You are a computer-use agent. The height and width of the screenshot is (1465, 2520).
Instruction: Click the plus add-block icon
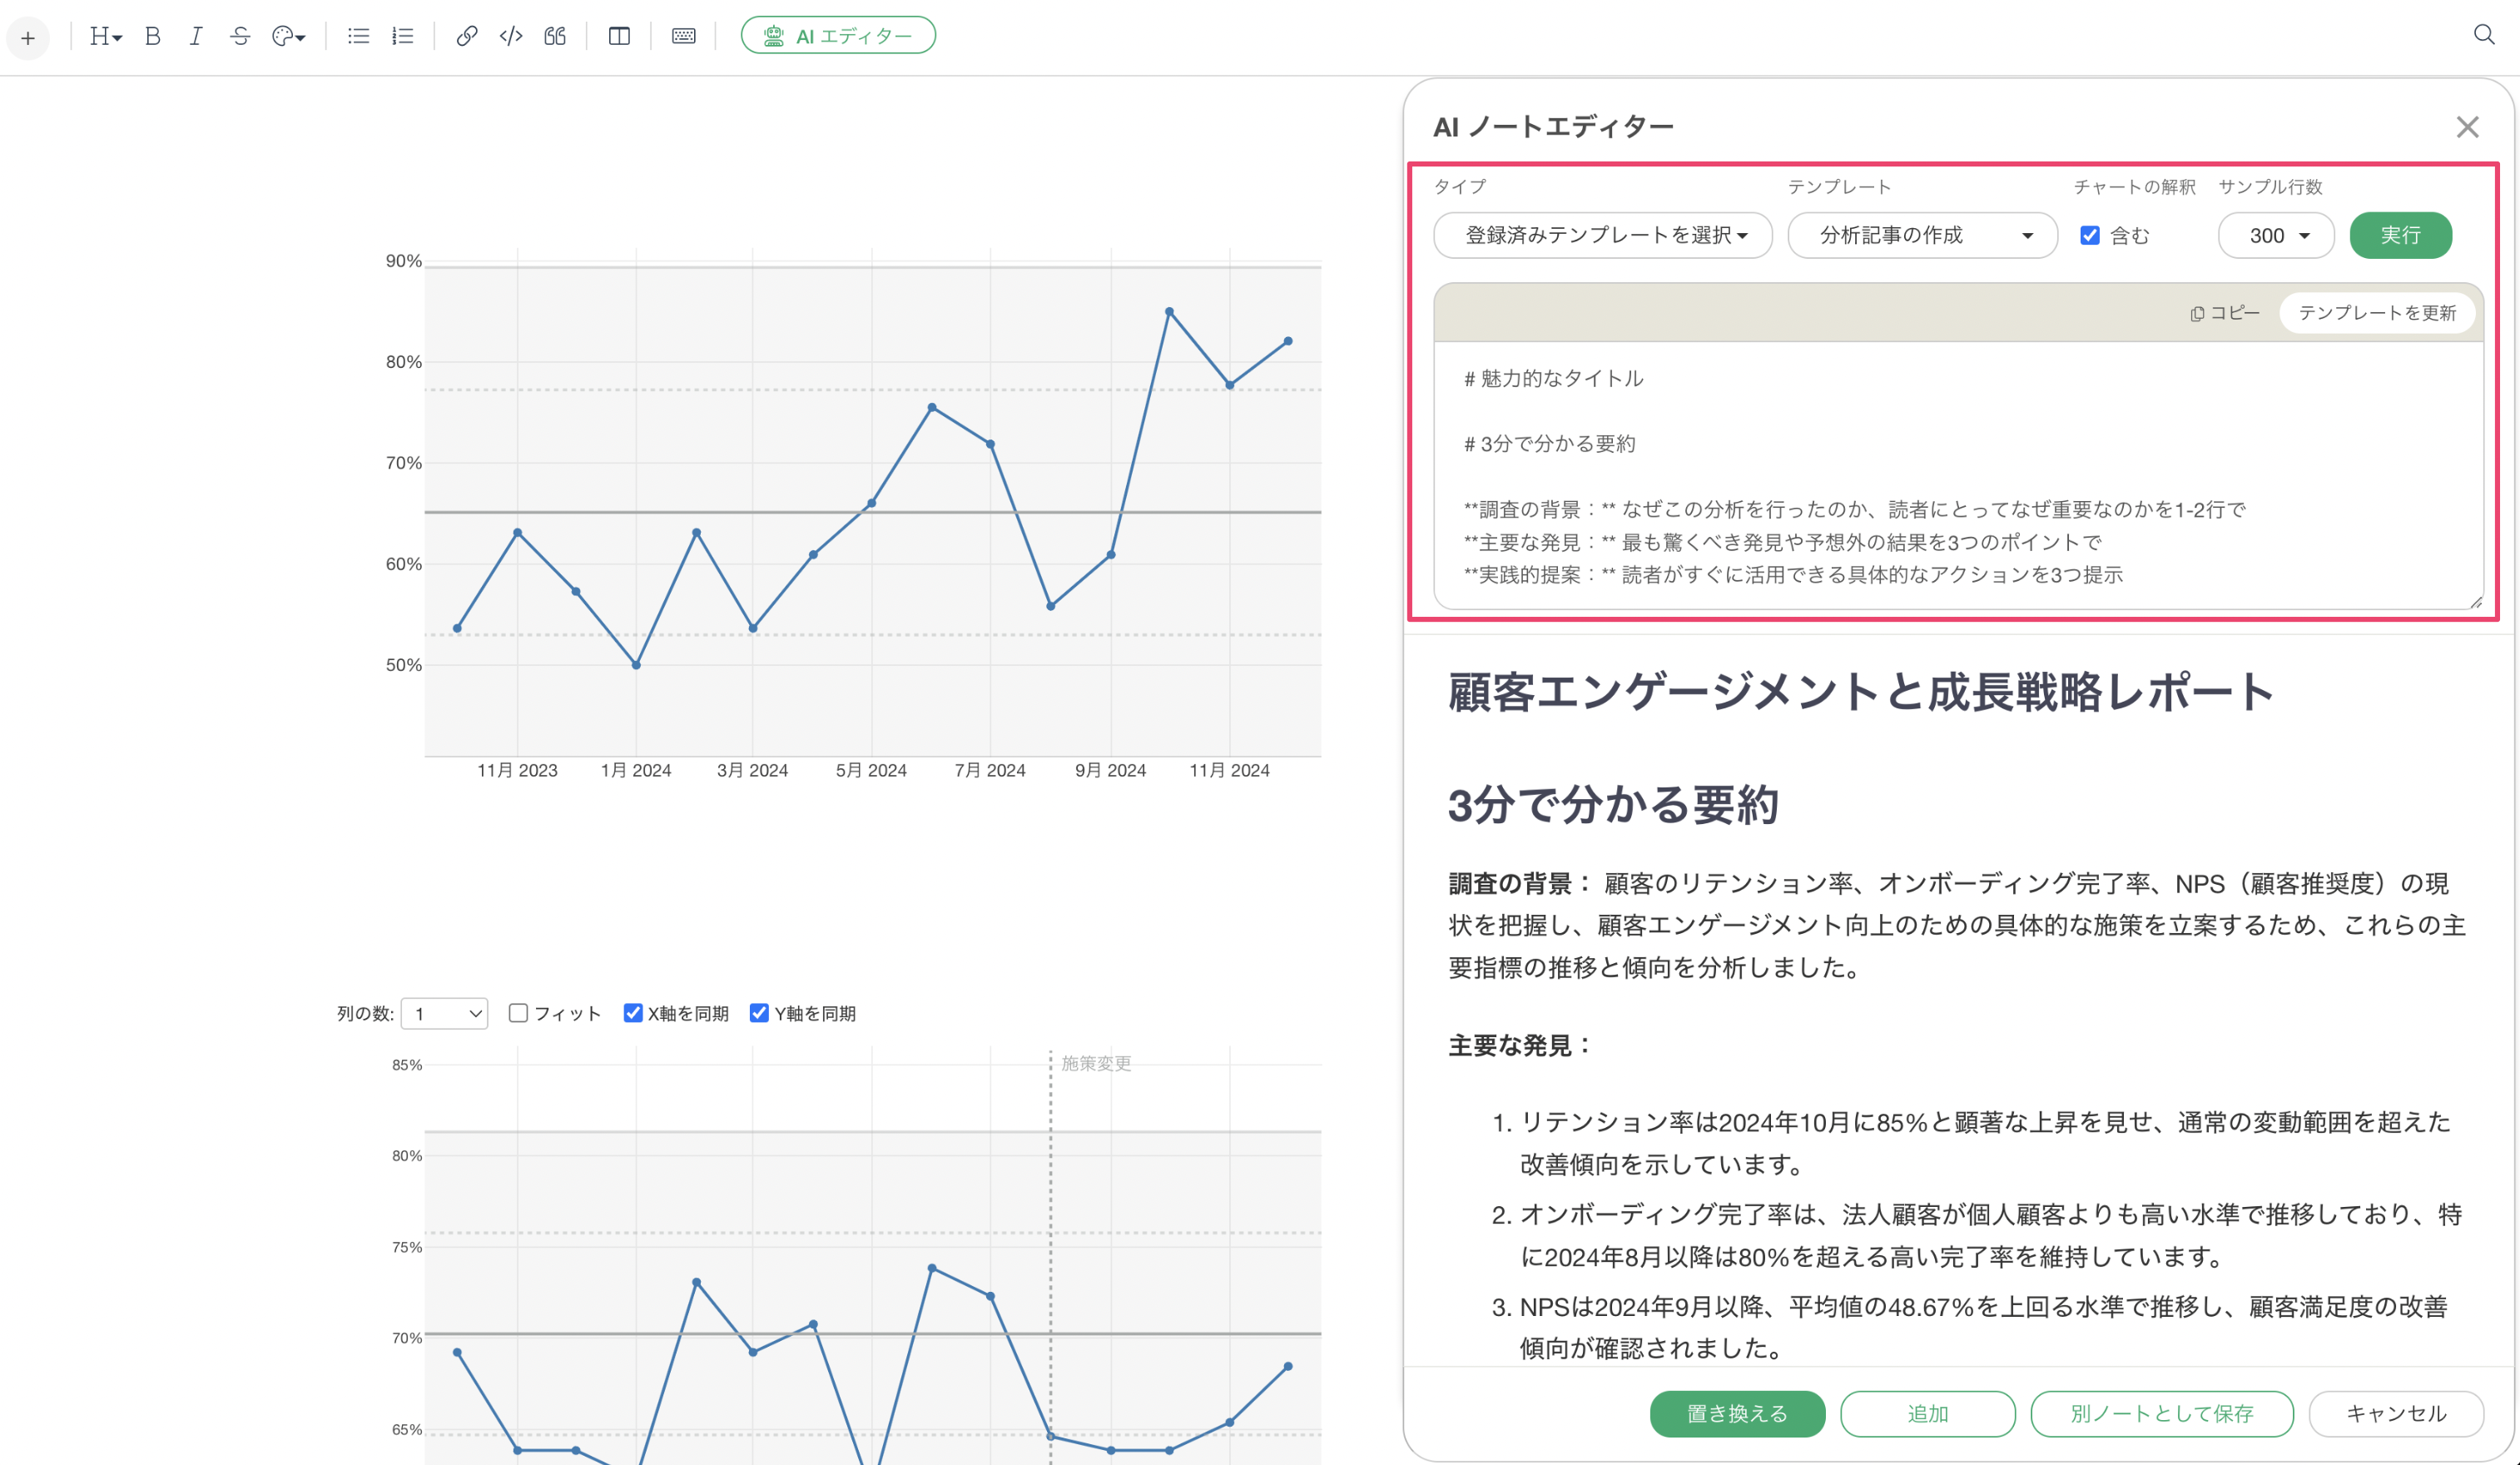[x=28, y=38]
